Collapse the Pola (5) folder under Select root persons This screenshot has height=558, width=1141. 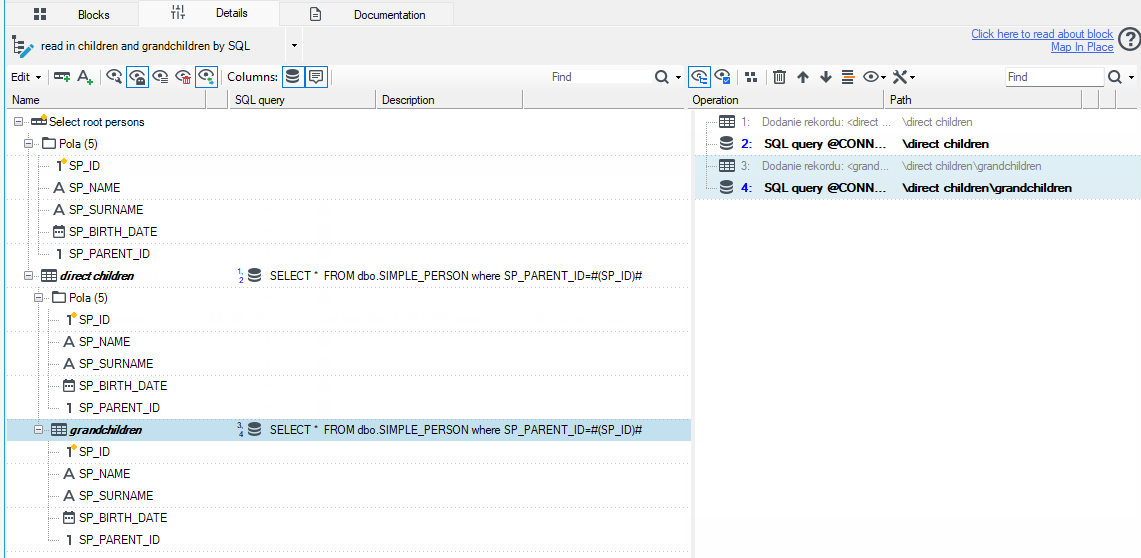pos(28,144)
